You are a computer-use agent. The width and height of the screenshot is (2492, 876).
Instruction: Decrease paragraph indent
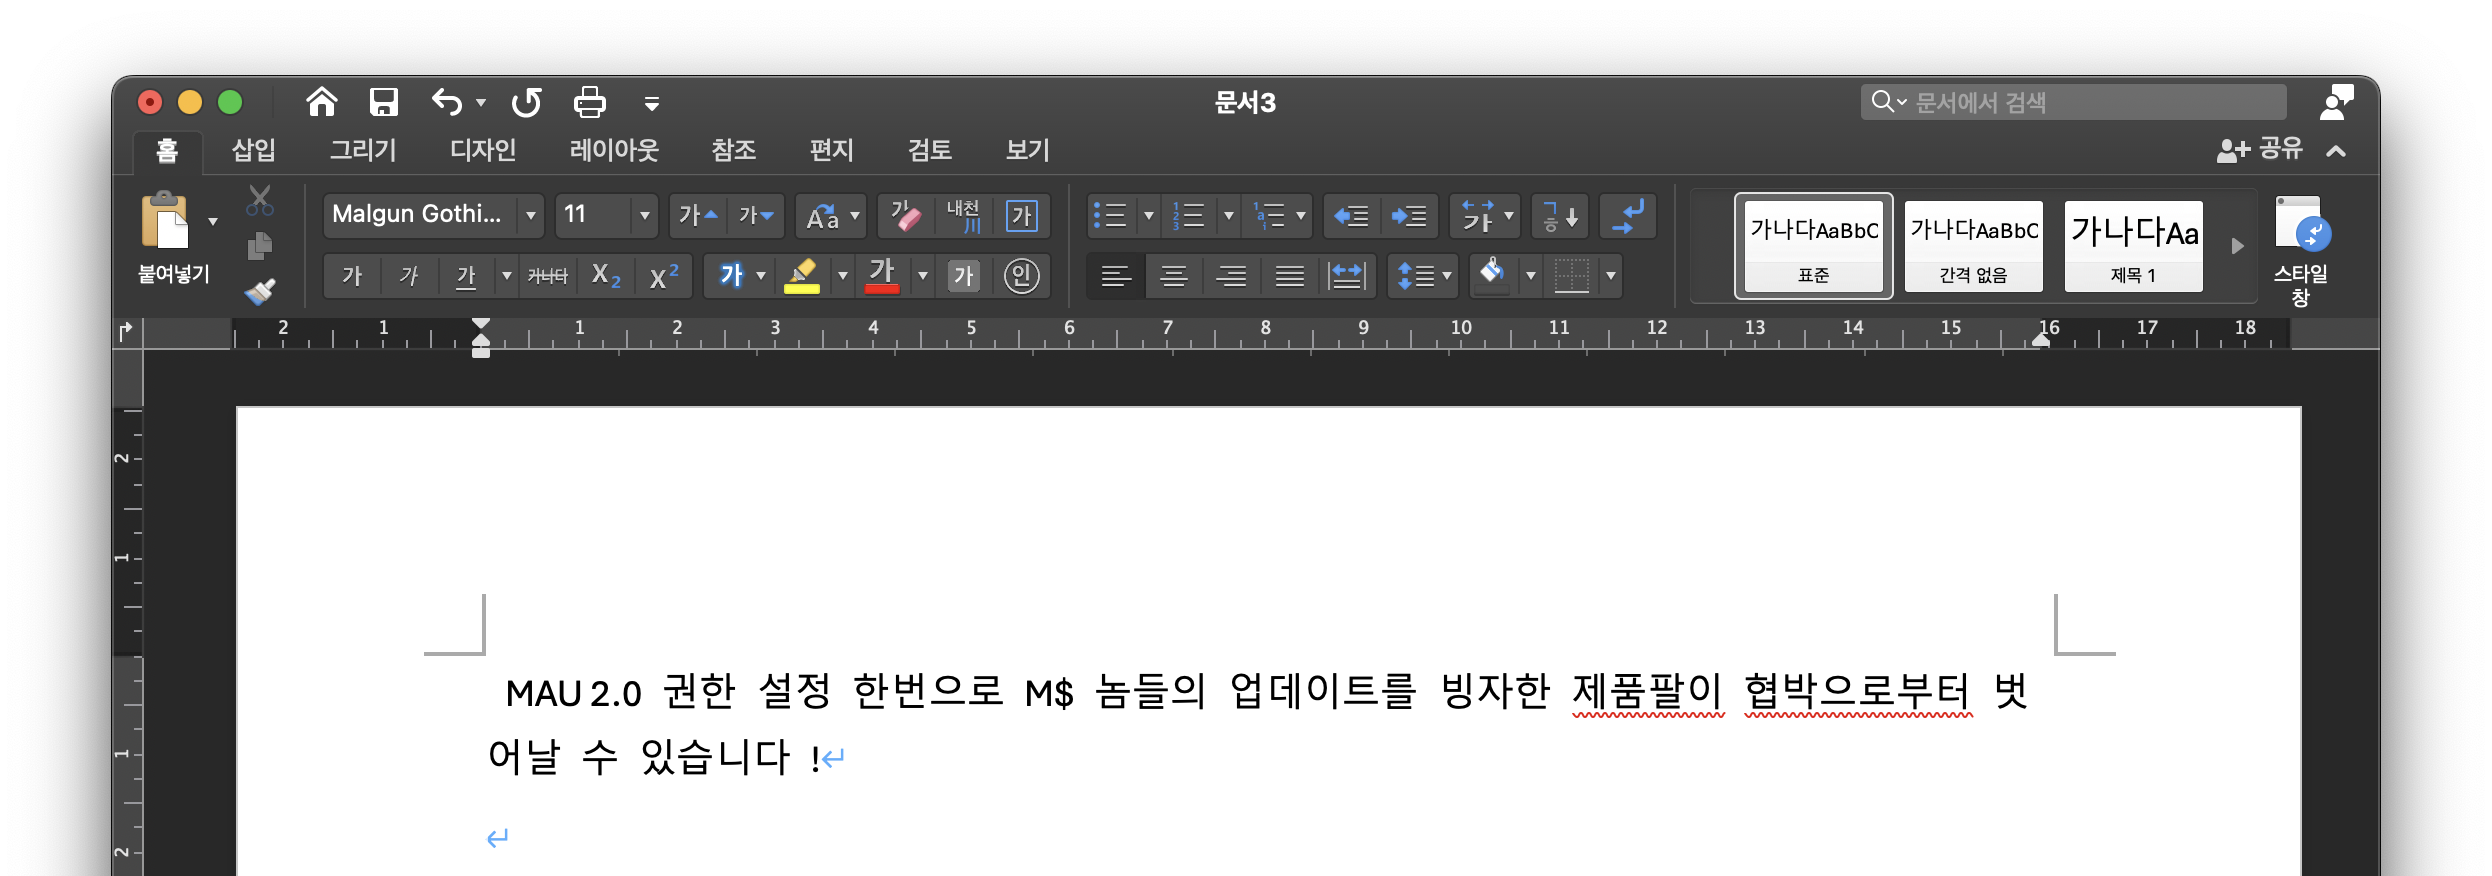(x=1351, y=215)
